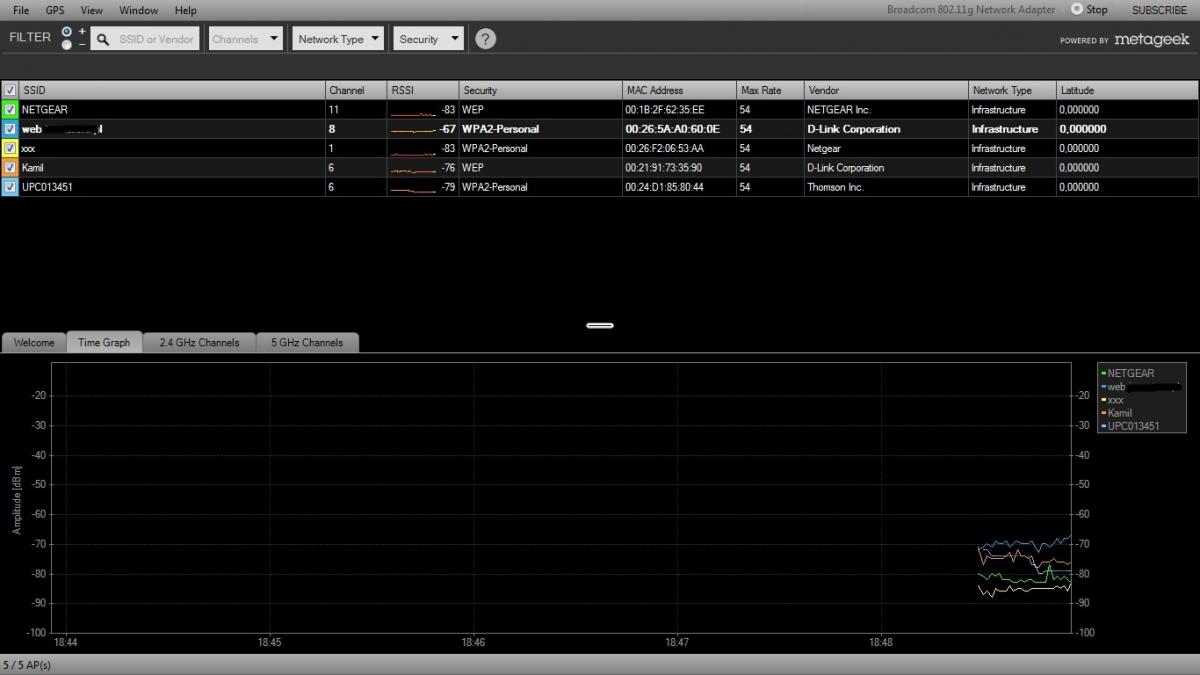Select the xxx SSID row
Image resolution: width=1200 pixels, height=675 pixels.
600,148
